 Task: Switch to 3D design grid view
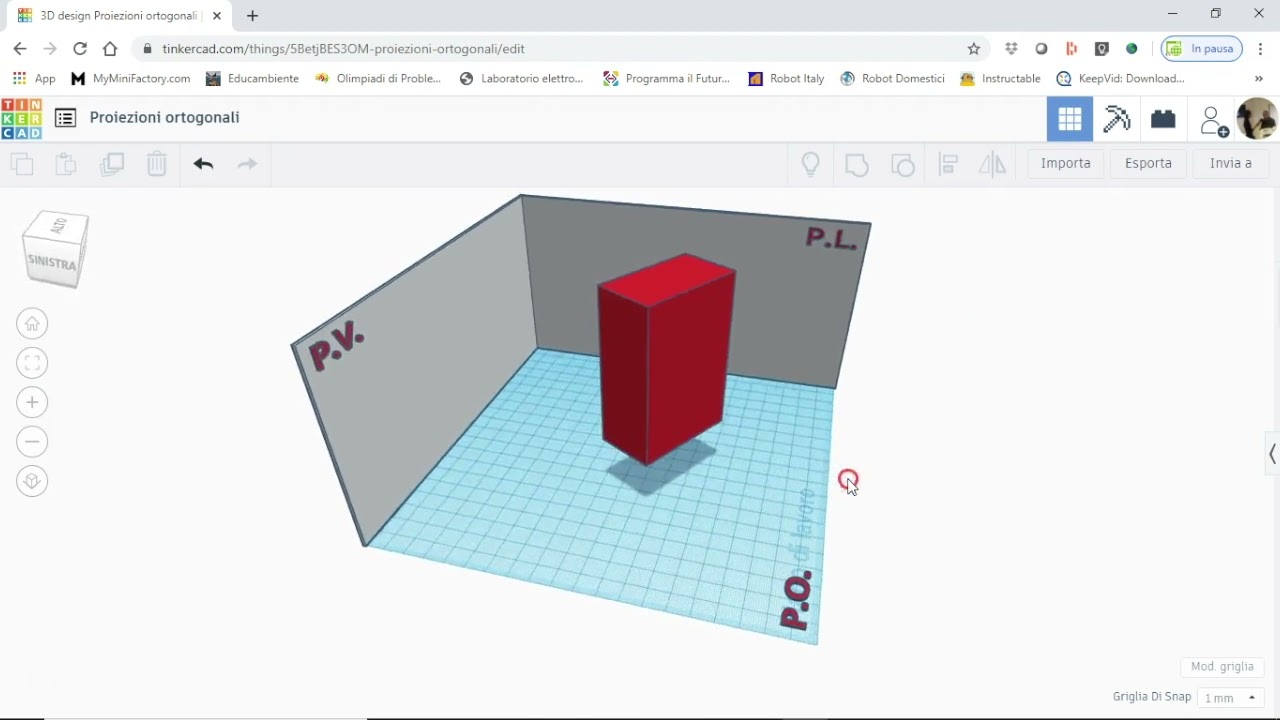click(1070, 120)
